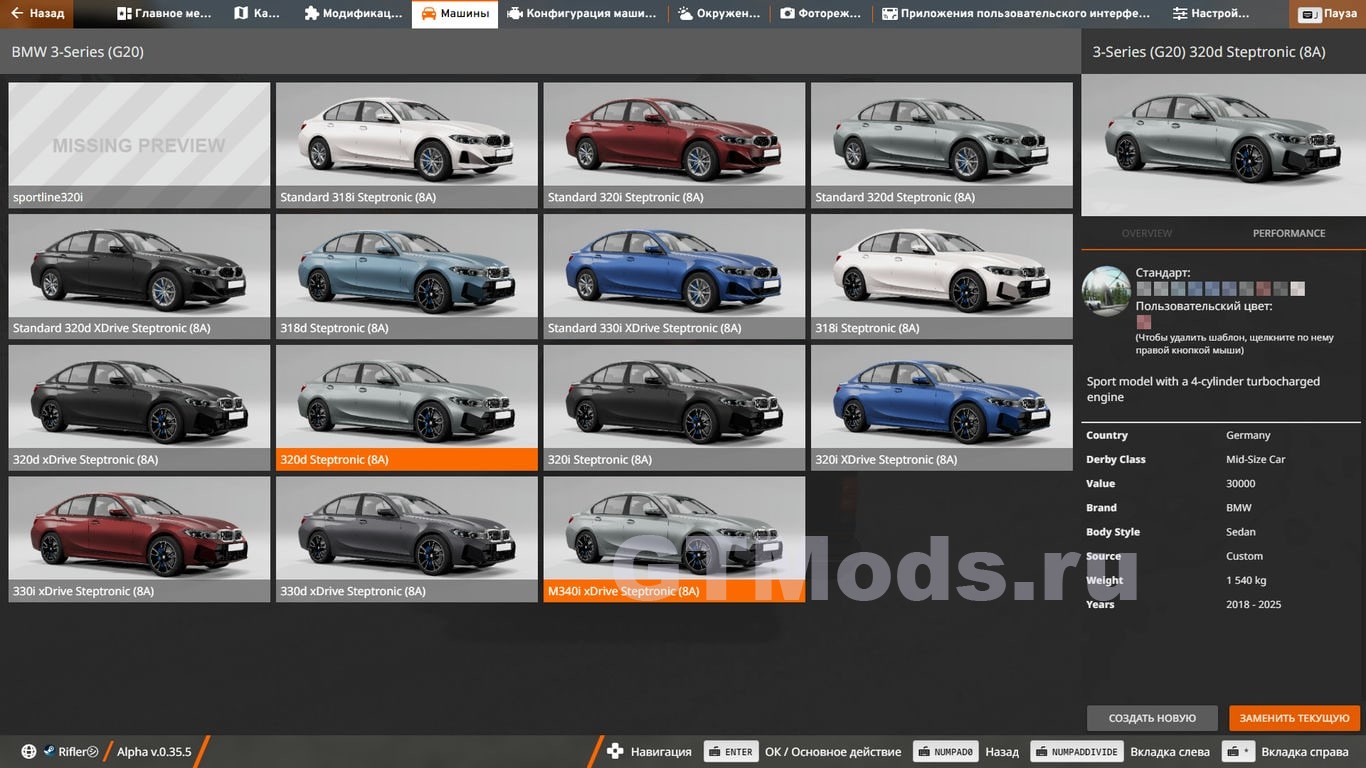Select the dark red 330i xDrive Steptronic car
This screenshot has height=768, width=1366.
coord(139,539)
